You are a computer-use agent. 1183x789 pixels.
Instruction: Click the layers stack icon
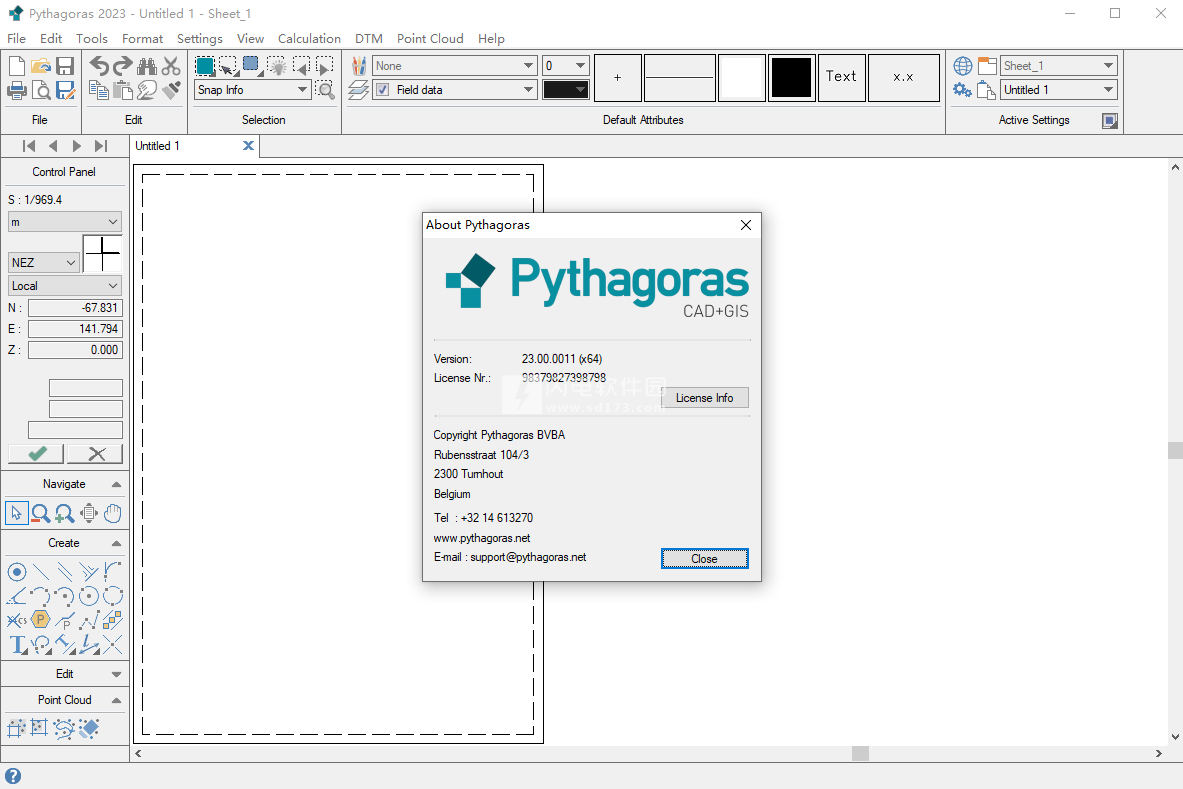coord(359,91)
